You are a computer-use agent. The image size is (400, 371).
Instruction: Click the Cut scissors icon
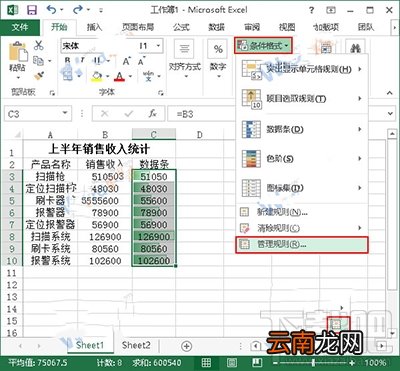(x=39, y=45)
